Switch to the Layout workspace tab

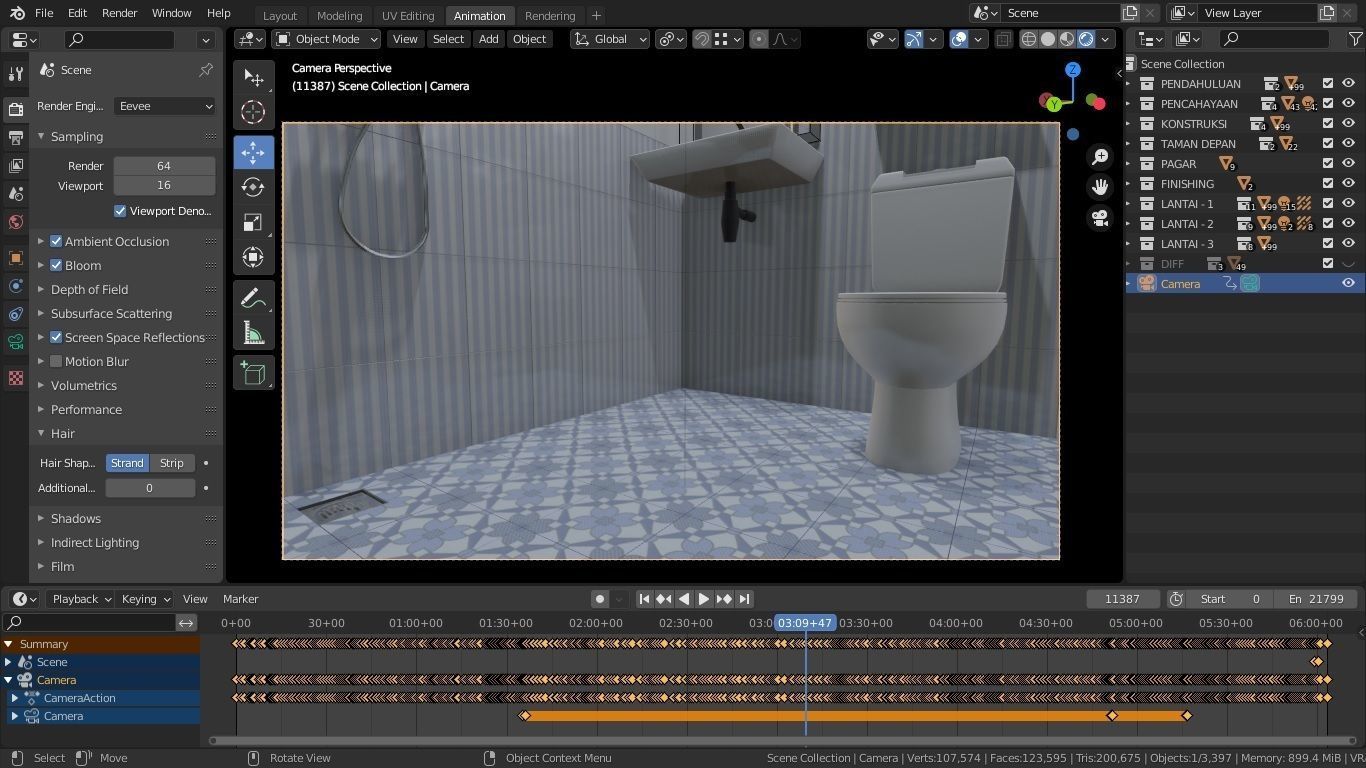(x=280, y=15)
